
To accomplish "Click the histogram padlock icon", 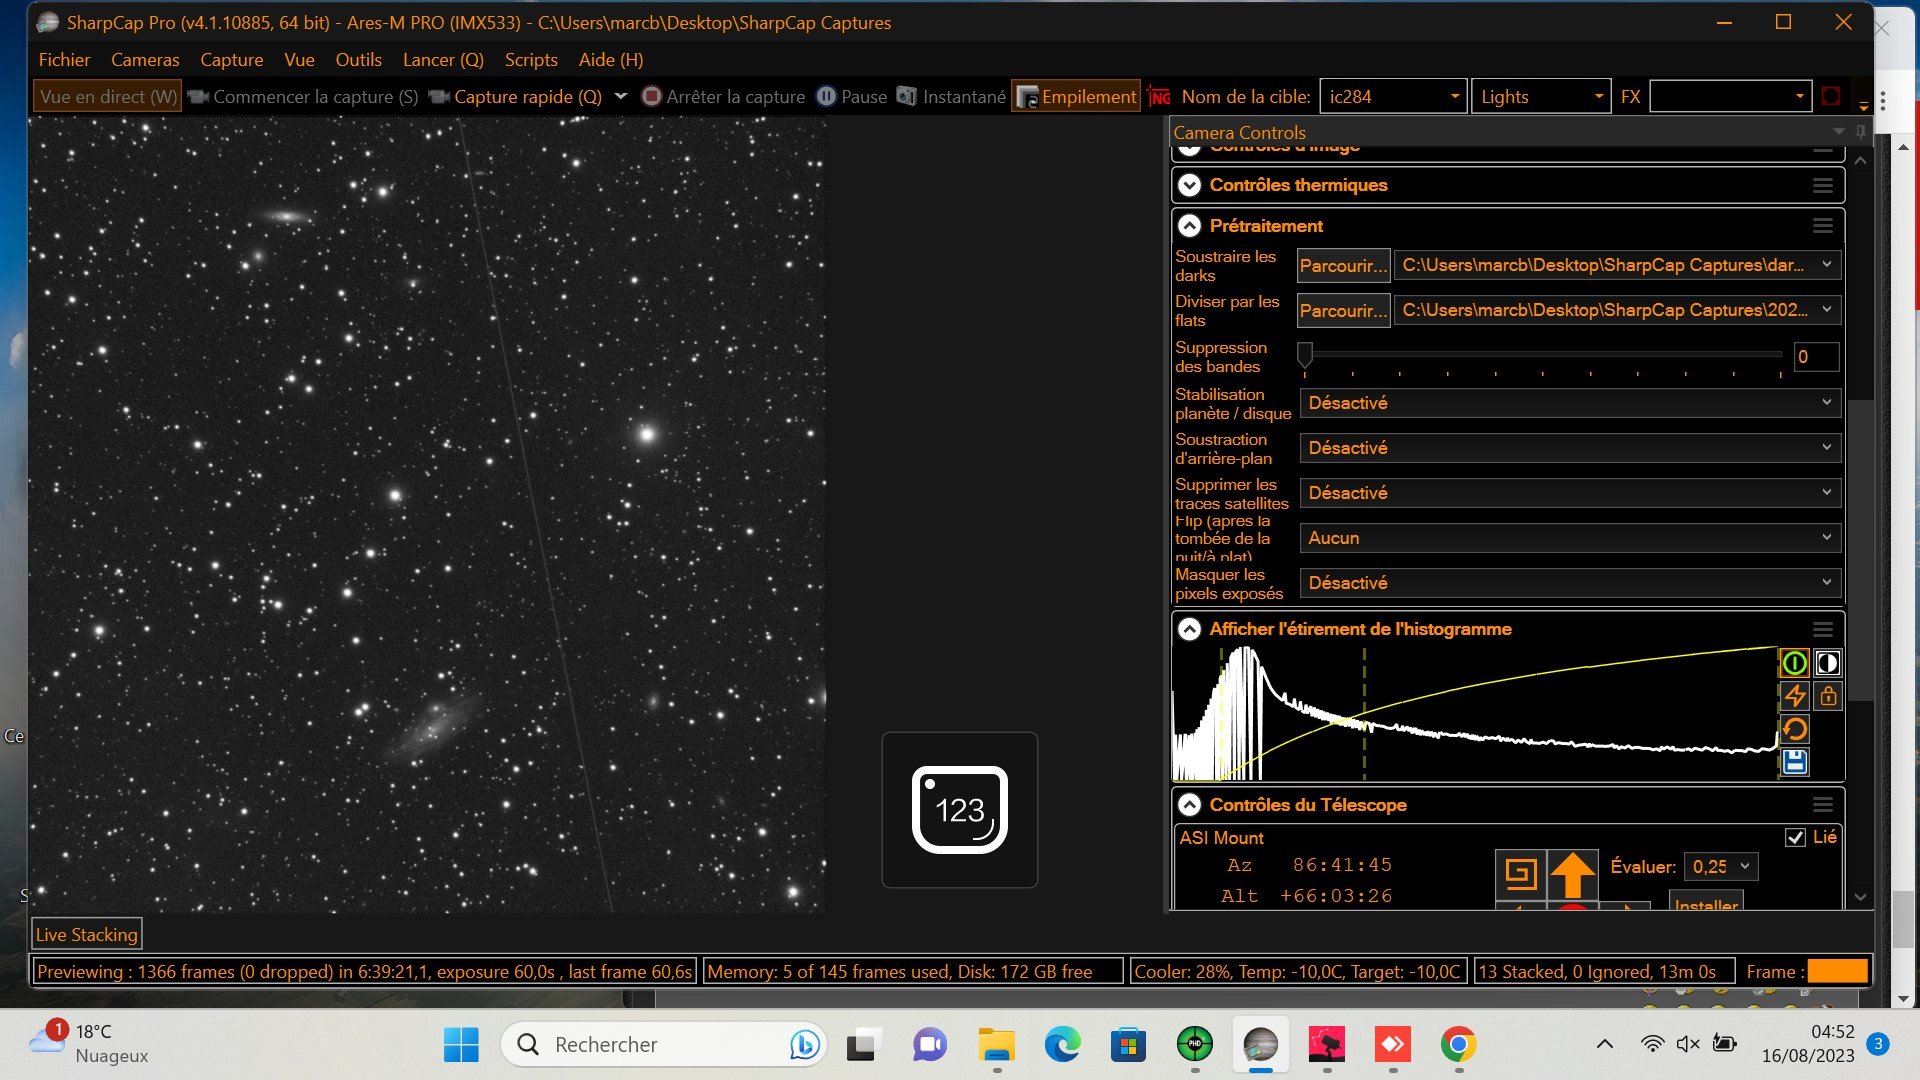I will coord(1828,696).
